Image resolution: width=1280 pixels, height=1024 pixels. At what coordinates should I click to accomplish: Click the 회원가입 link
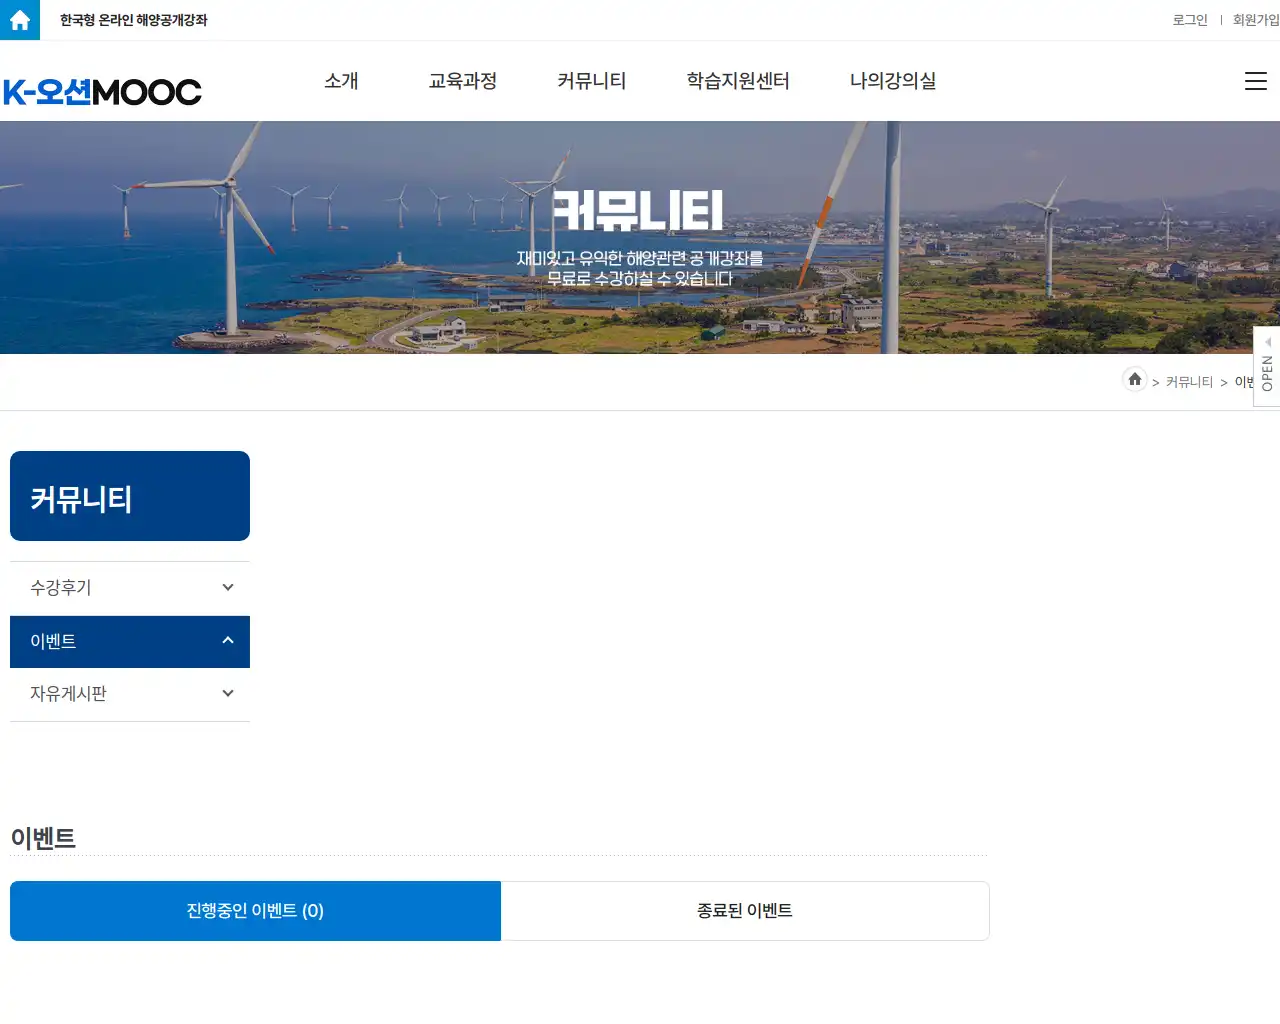click(1255, 20)
